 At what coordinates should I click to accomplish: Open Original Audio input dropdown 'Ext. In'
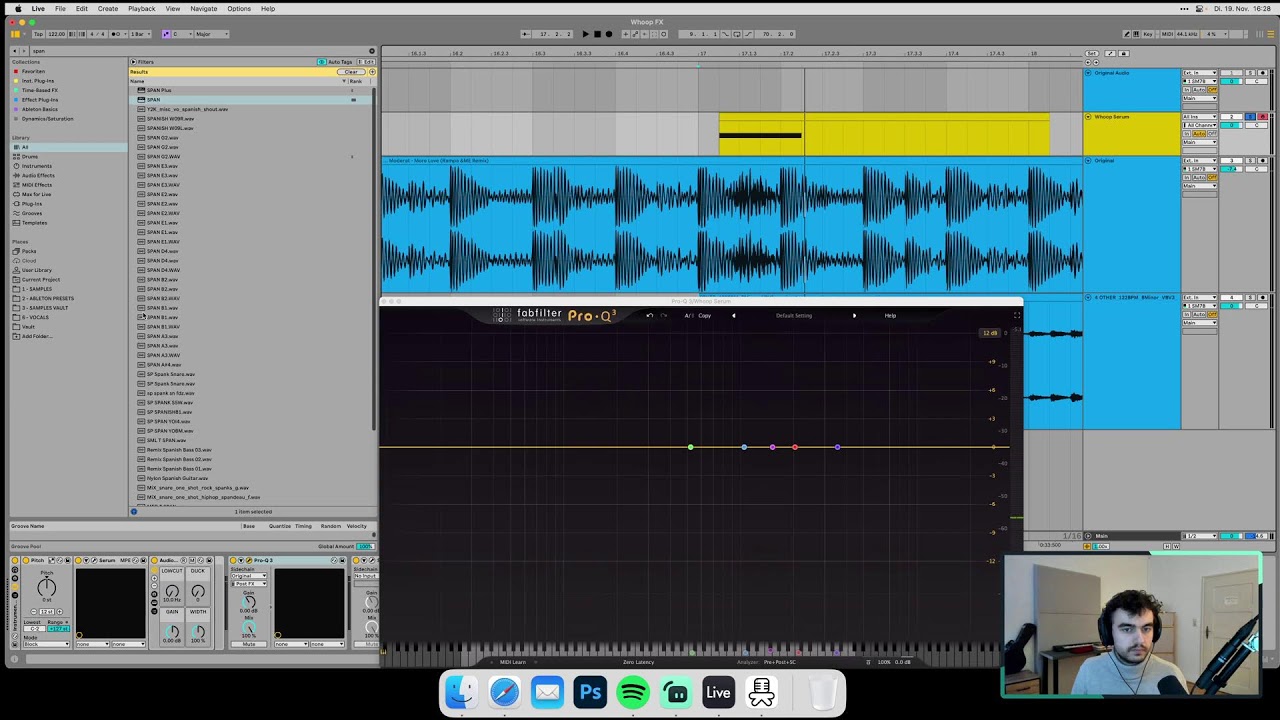point(1199,73)
